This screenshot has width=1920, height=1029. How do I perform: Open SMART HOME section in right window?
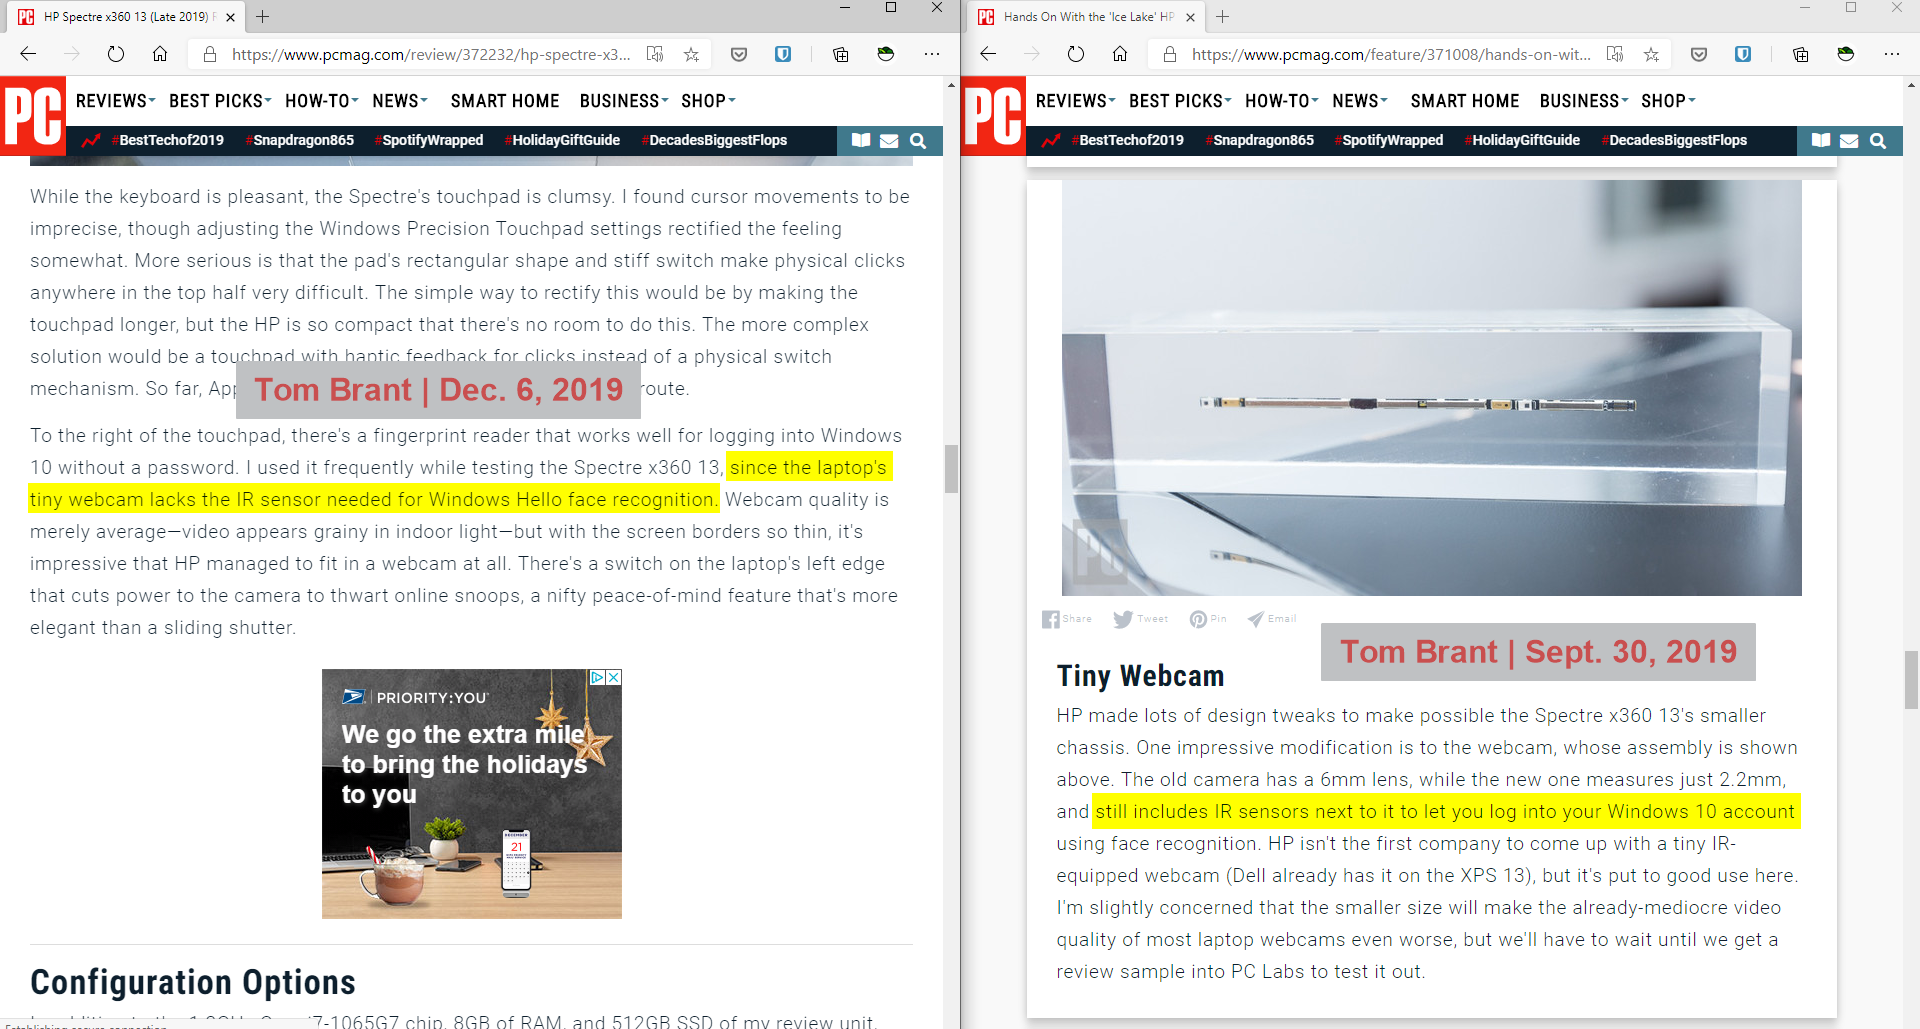tap(1465, 101)
